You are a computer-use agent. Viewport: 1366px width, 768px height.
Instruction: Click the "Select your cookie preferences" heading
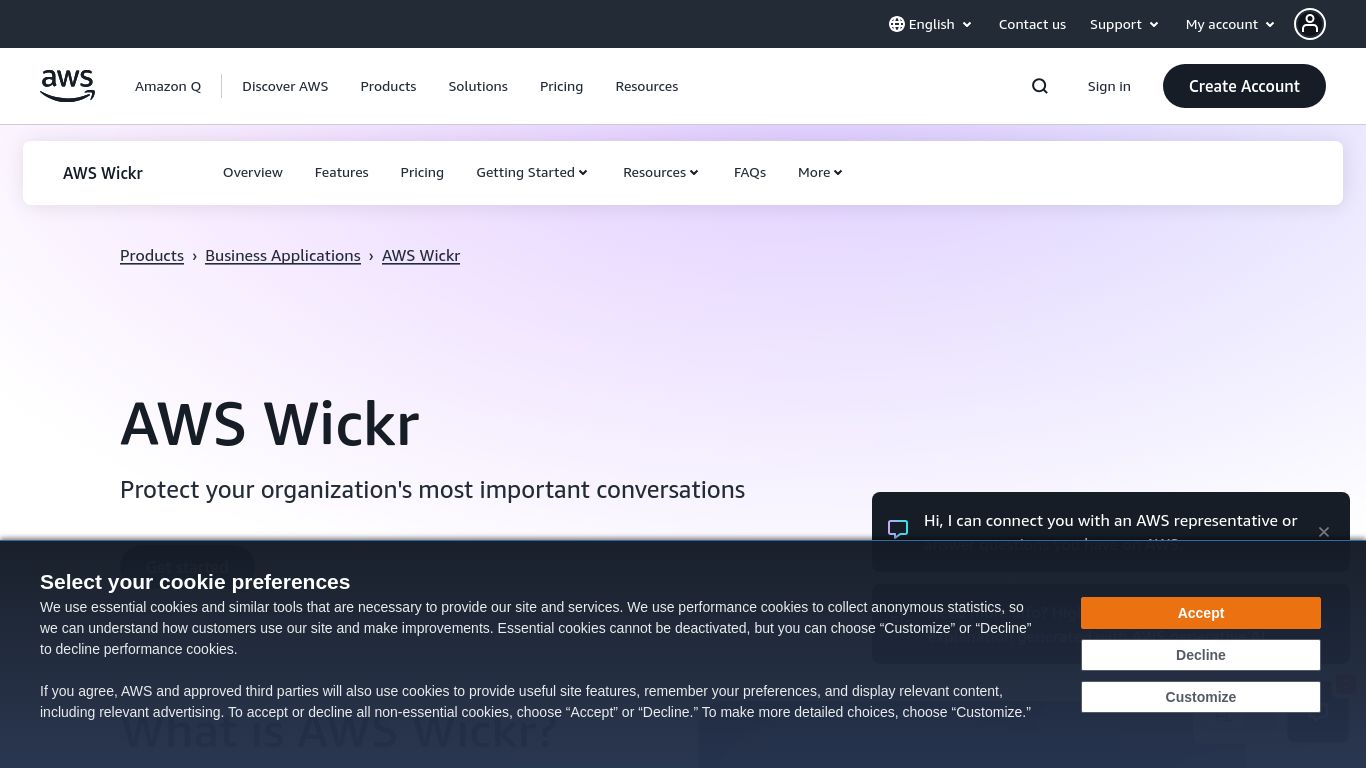pyautogui.click(x=195, y=582)
